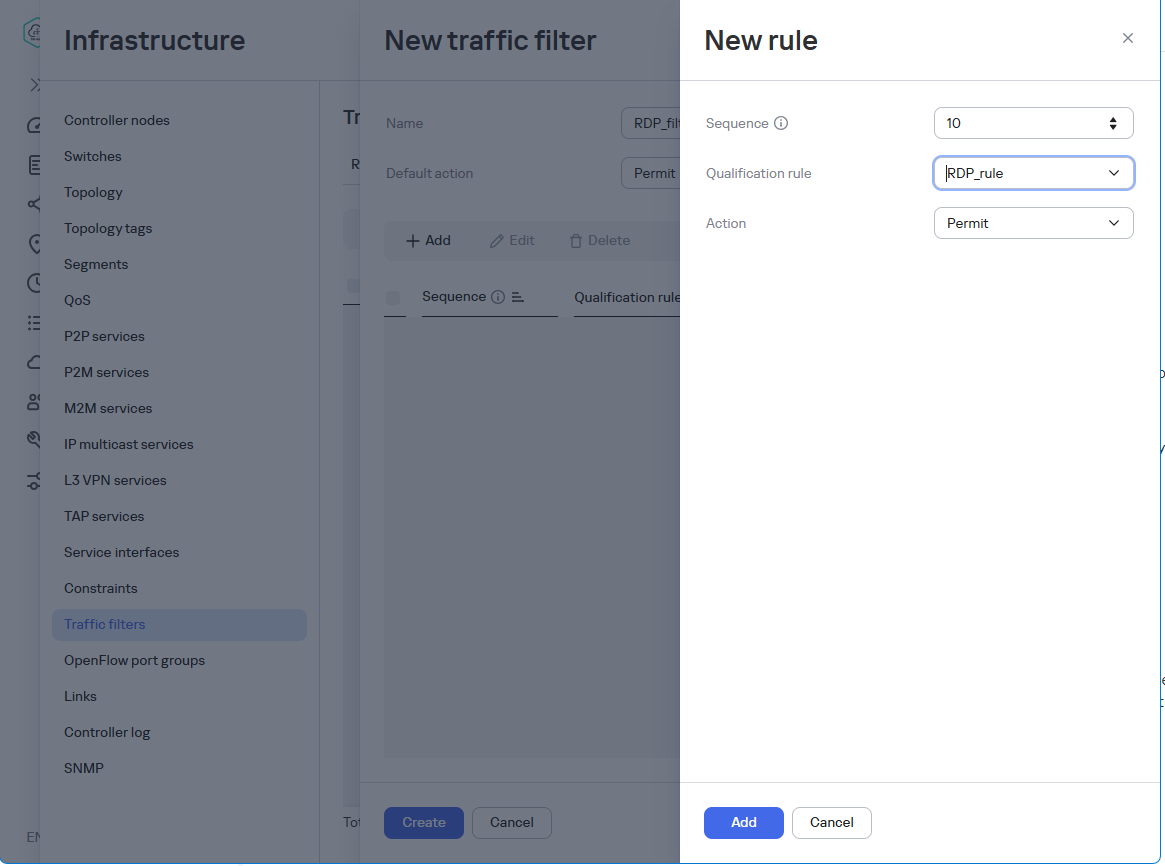This screenshot has width=1165, height=866.
Task: Open the location pin icon in sidebar
Action: [x=34, y=244]
